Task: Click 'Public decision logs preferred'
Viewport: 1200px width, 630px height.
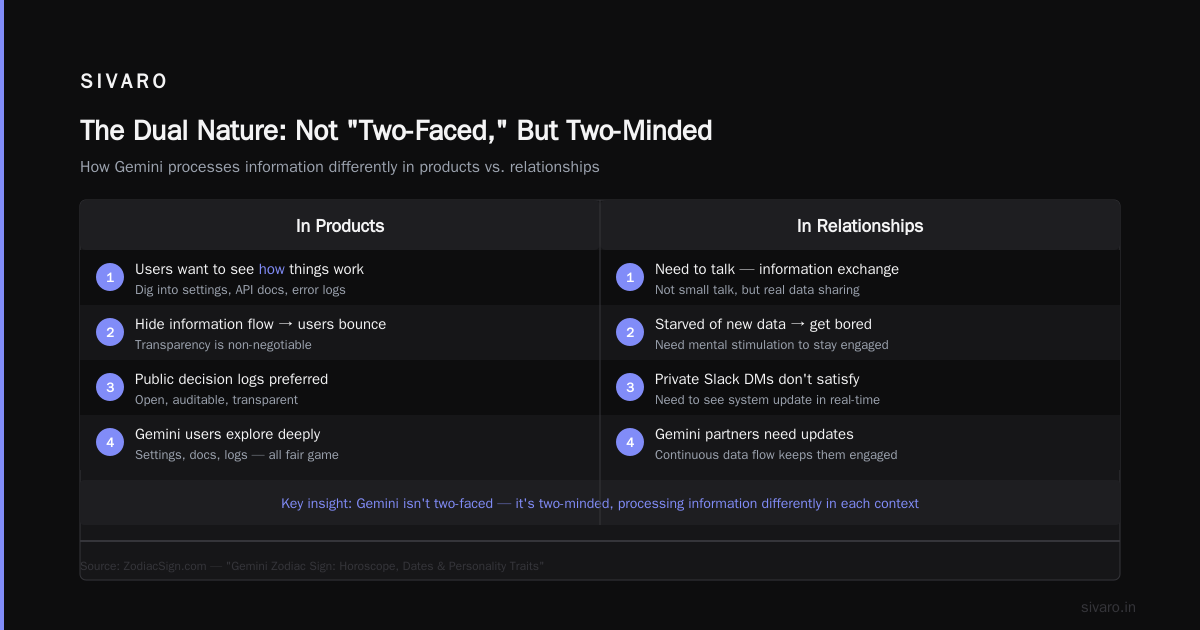Action: tap(231, 379)
